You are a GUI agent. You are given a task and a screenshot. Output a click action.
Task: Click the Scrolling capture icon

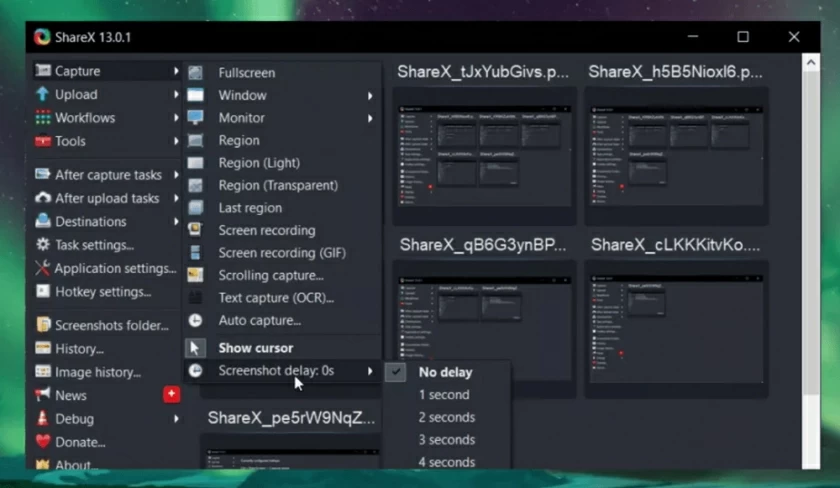pos(197,275)
